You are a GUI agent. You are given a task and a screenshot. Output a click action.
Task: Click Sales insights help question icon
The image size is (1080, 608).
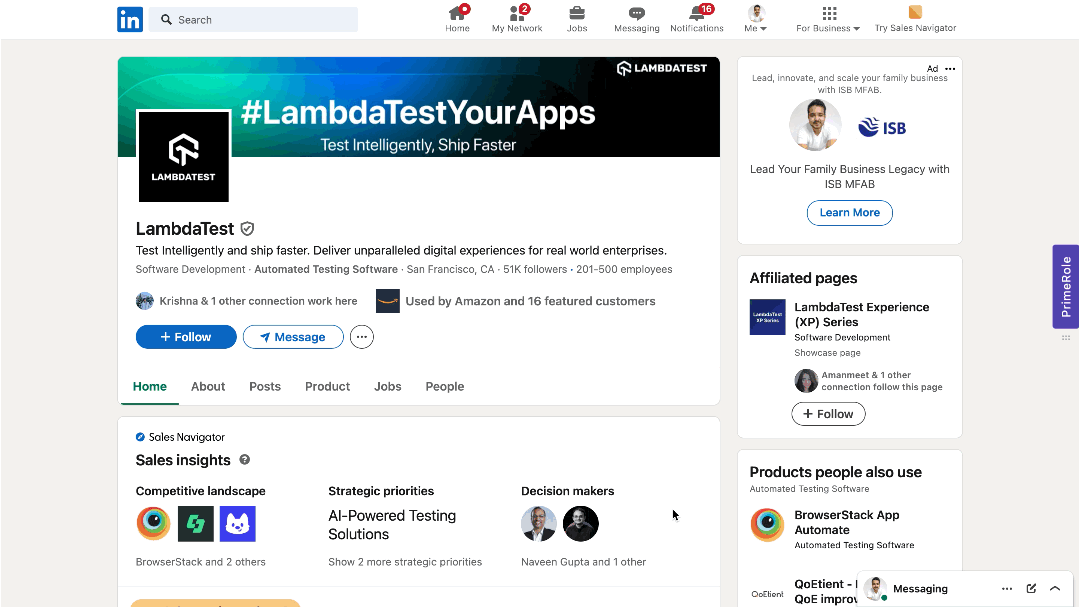coord(245,460)
